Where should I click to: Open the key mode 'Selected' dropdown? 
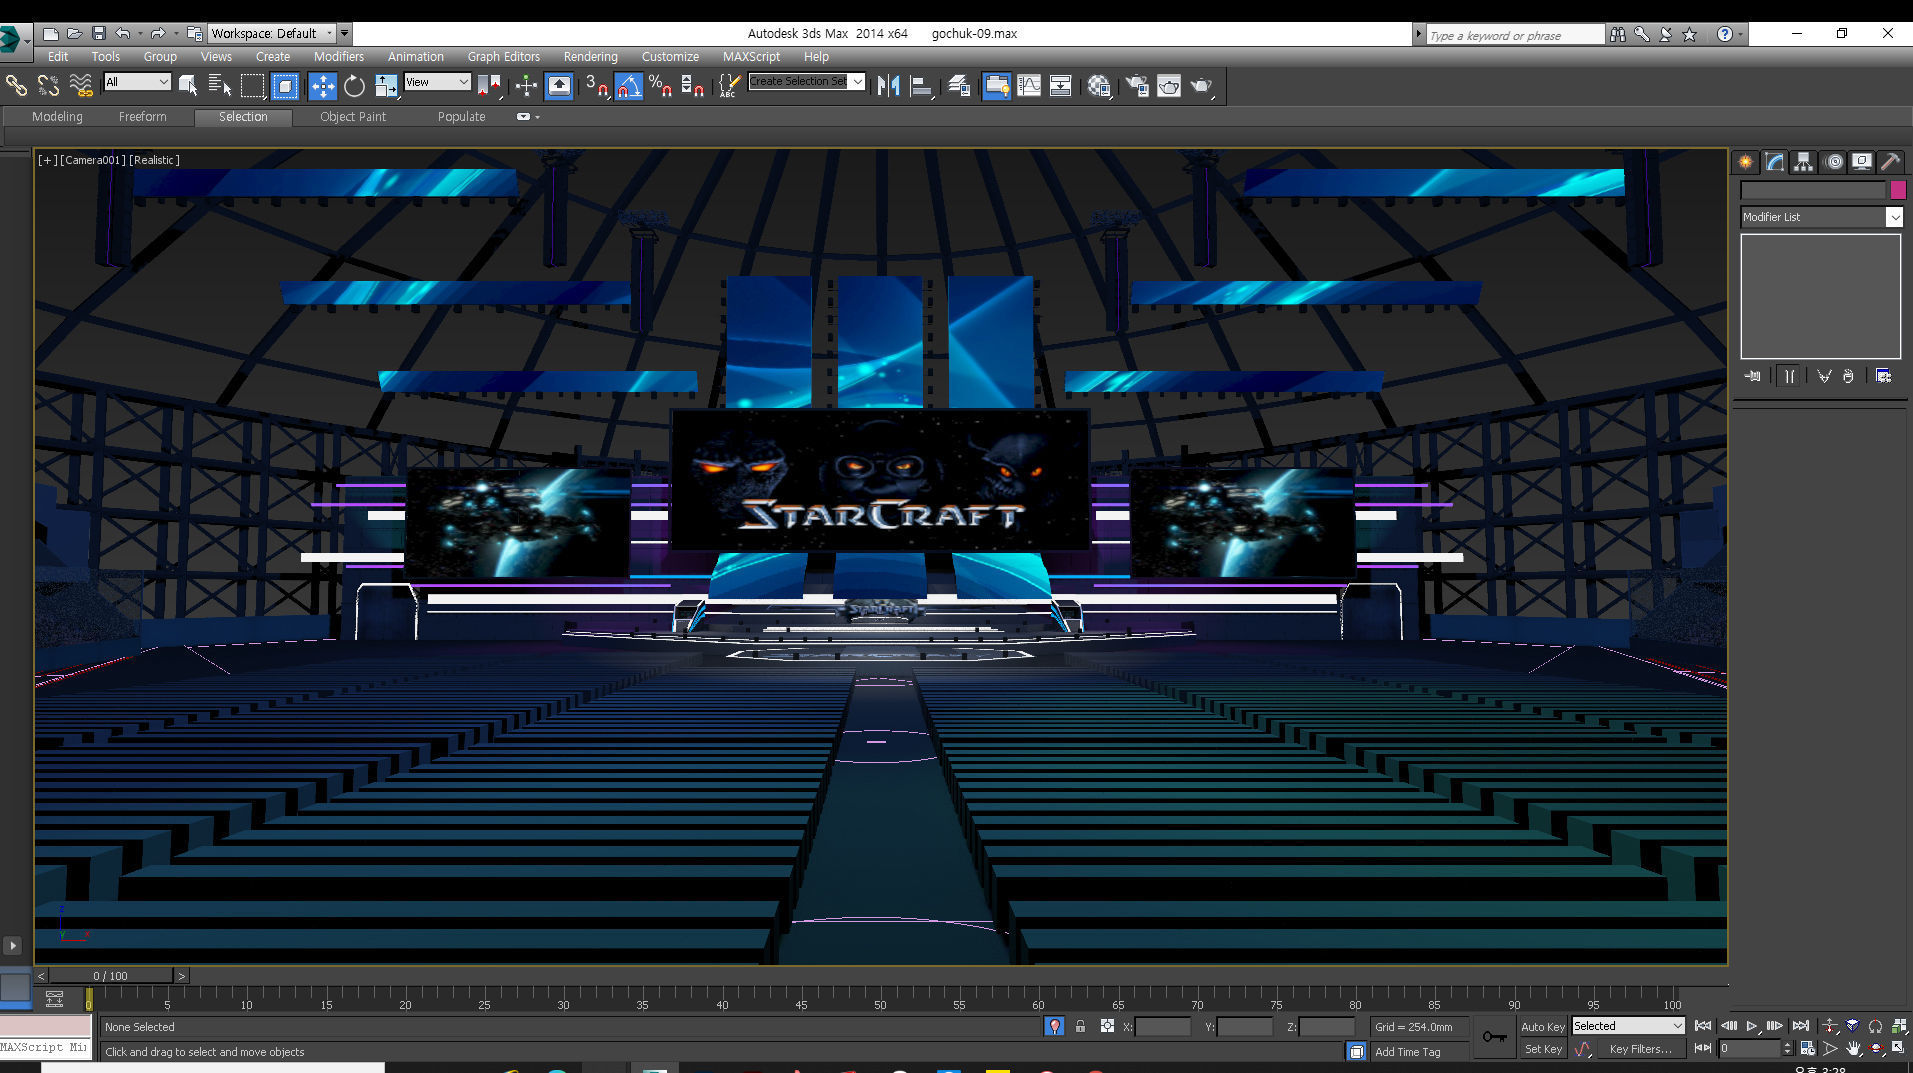(1628, 1026)
